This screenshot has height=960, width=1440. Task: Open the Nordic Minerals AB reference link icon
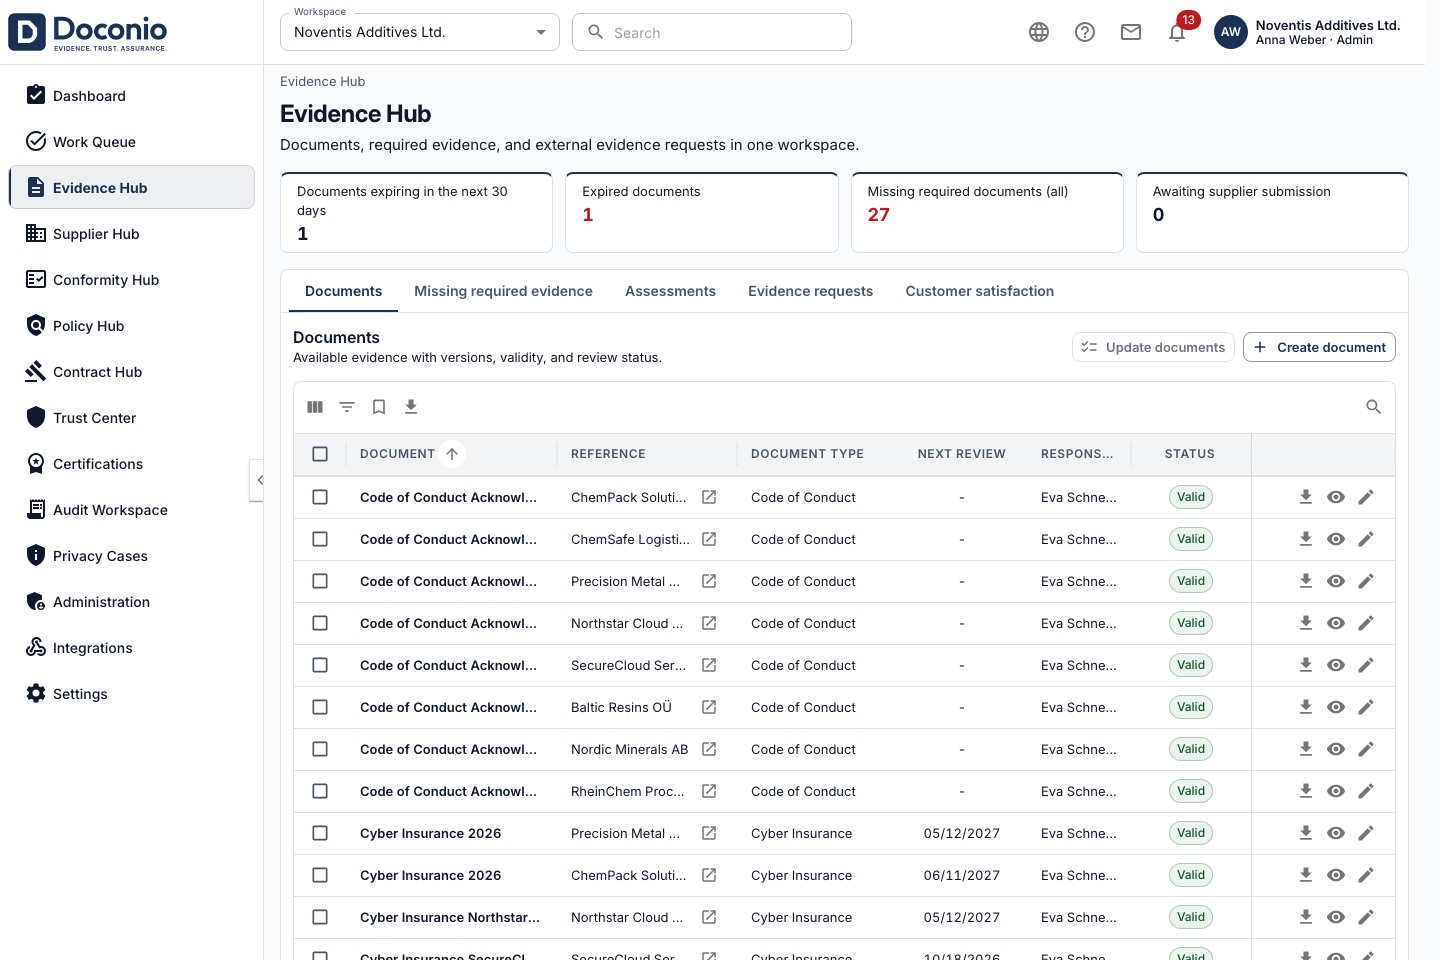pos(709,749)
